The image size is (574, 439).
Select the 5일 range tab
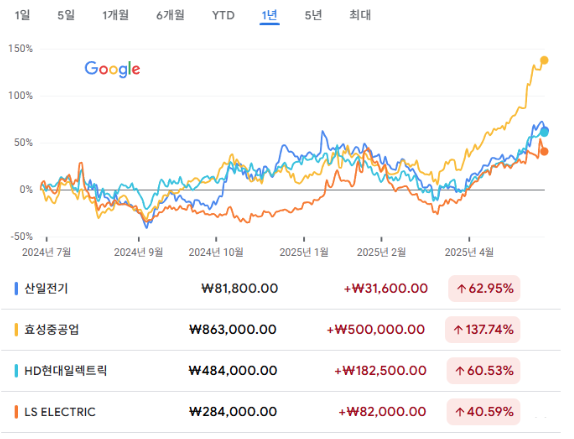66,15
